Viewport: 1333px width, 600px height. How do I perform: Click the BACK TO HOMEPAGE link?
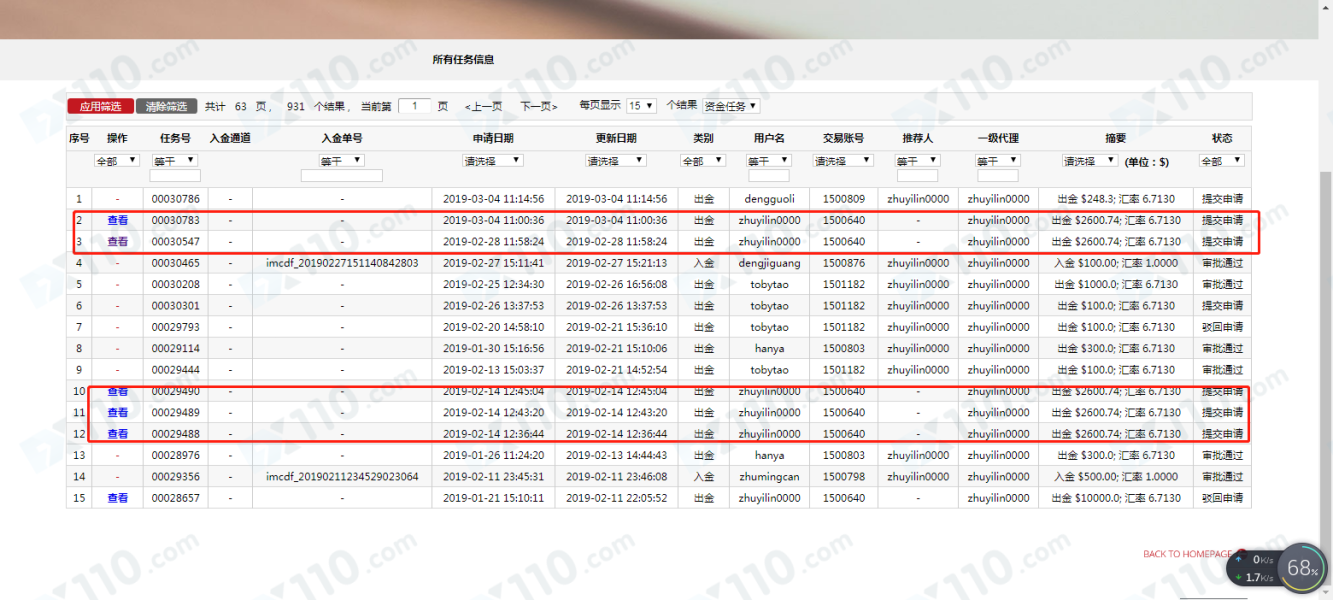(x=1187, y=554)
